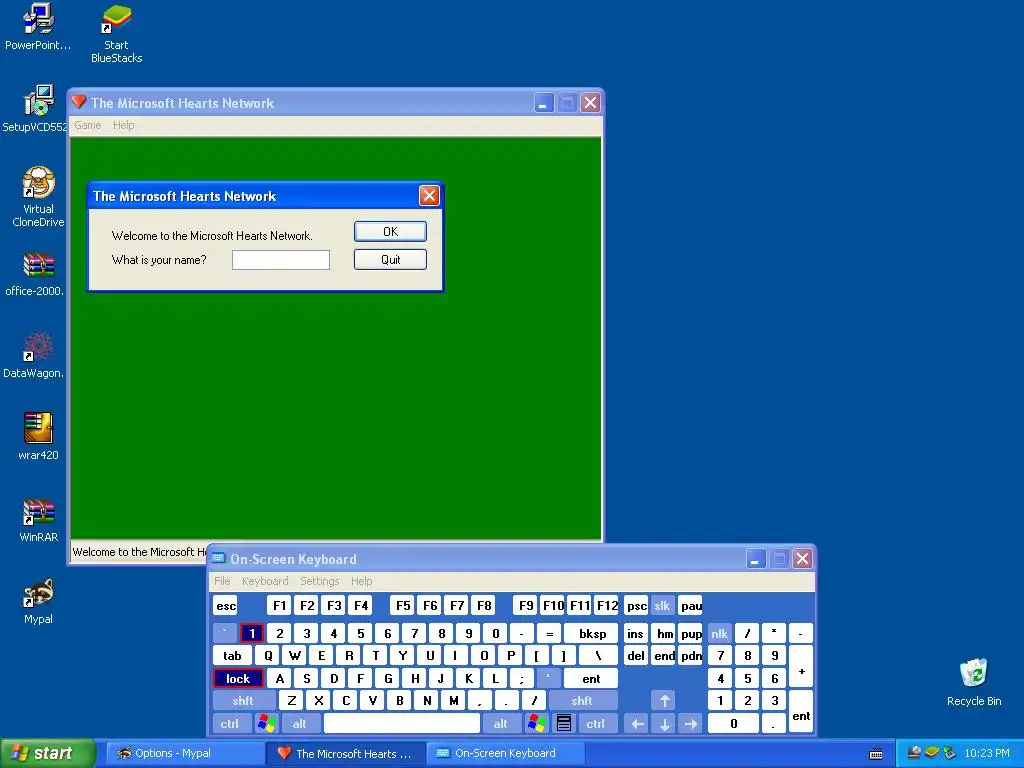The image size is (1024, 768).
Task: Click the pup page up key
Action: [x=691, y=633]
